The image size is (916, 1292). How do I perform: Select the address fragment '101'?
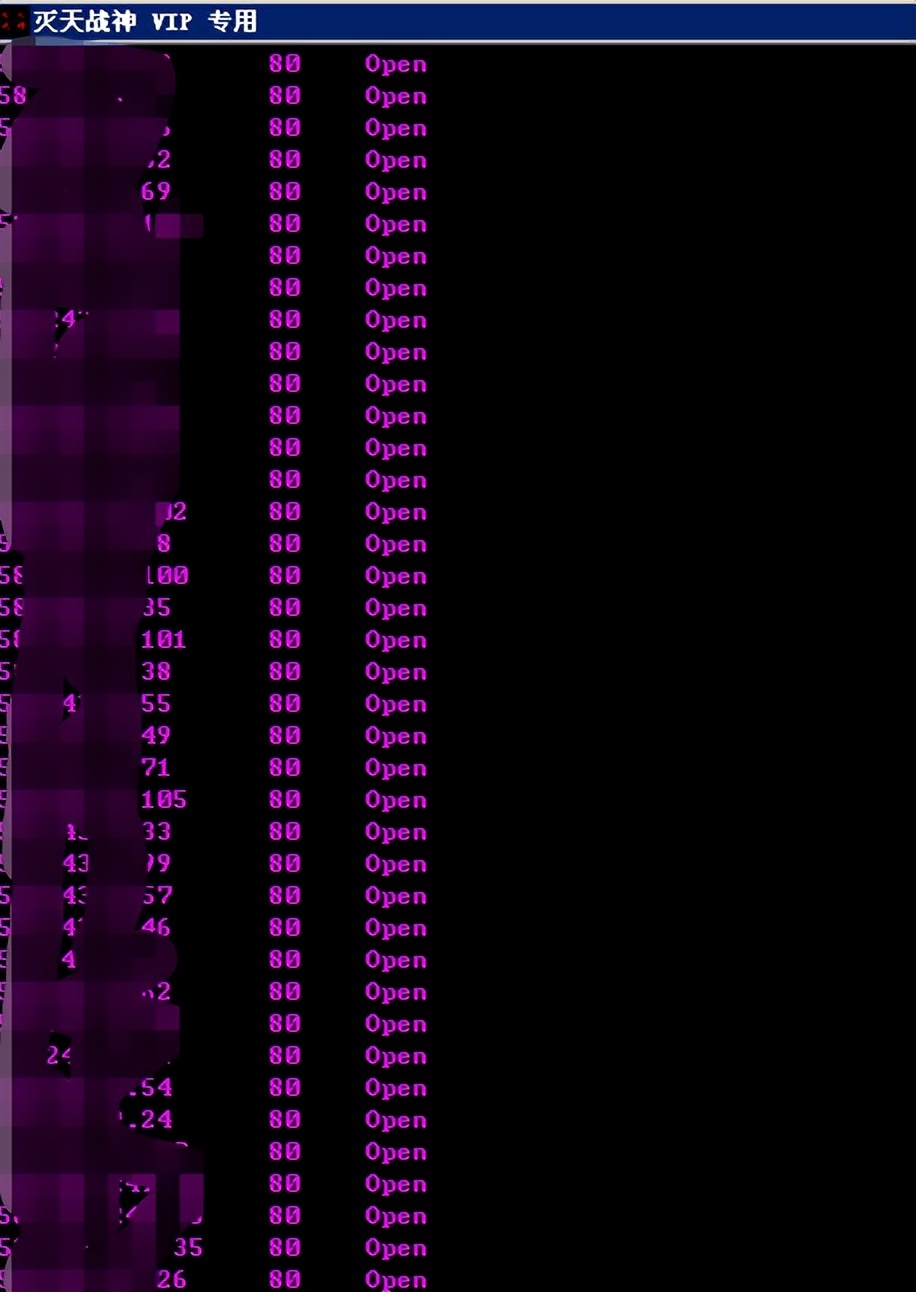coord(163,640)
